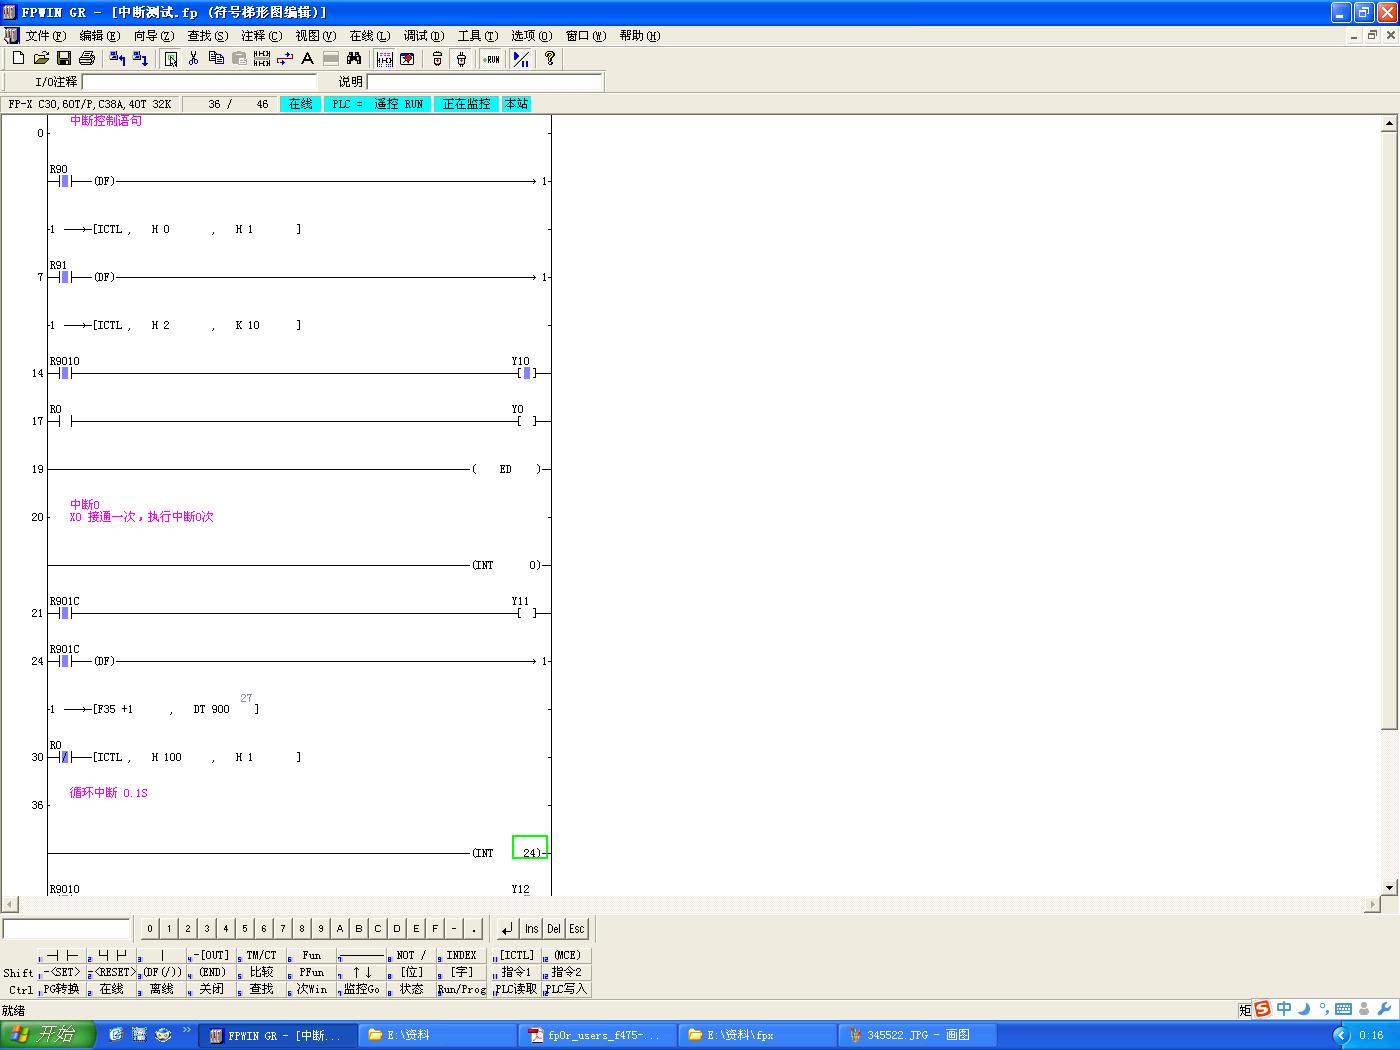Screen dimensions: 1400x1050
Task: Toggle the RUN mode toolbar button
Action: pyautogui.click(x=491, y=59)
